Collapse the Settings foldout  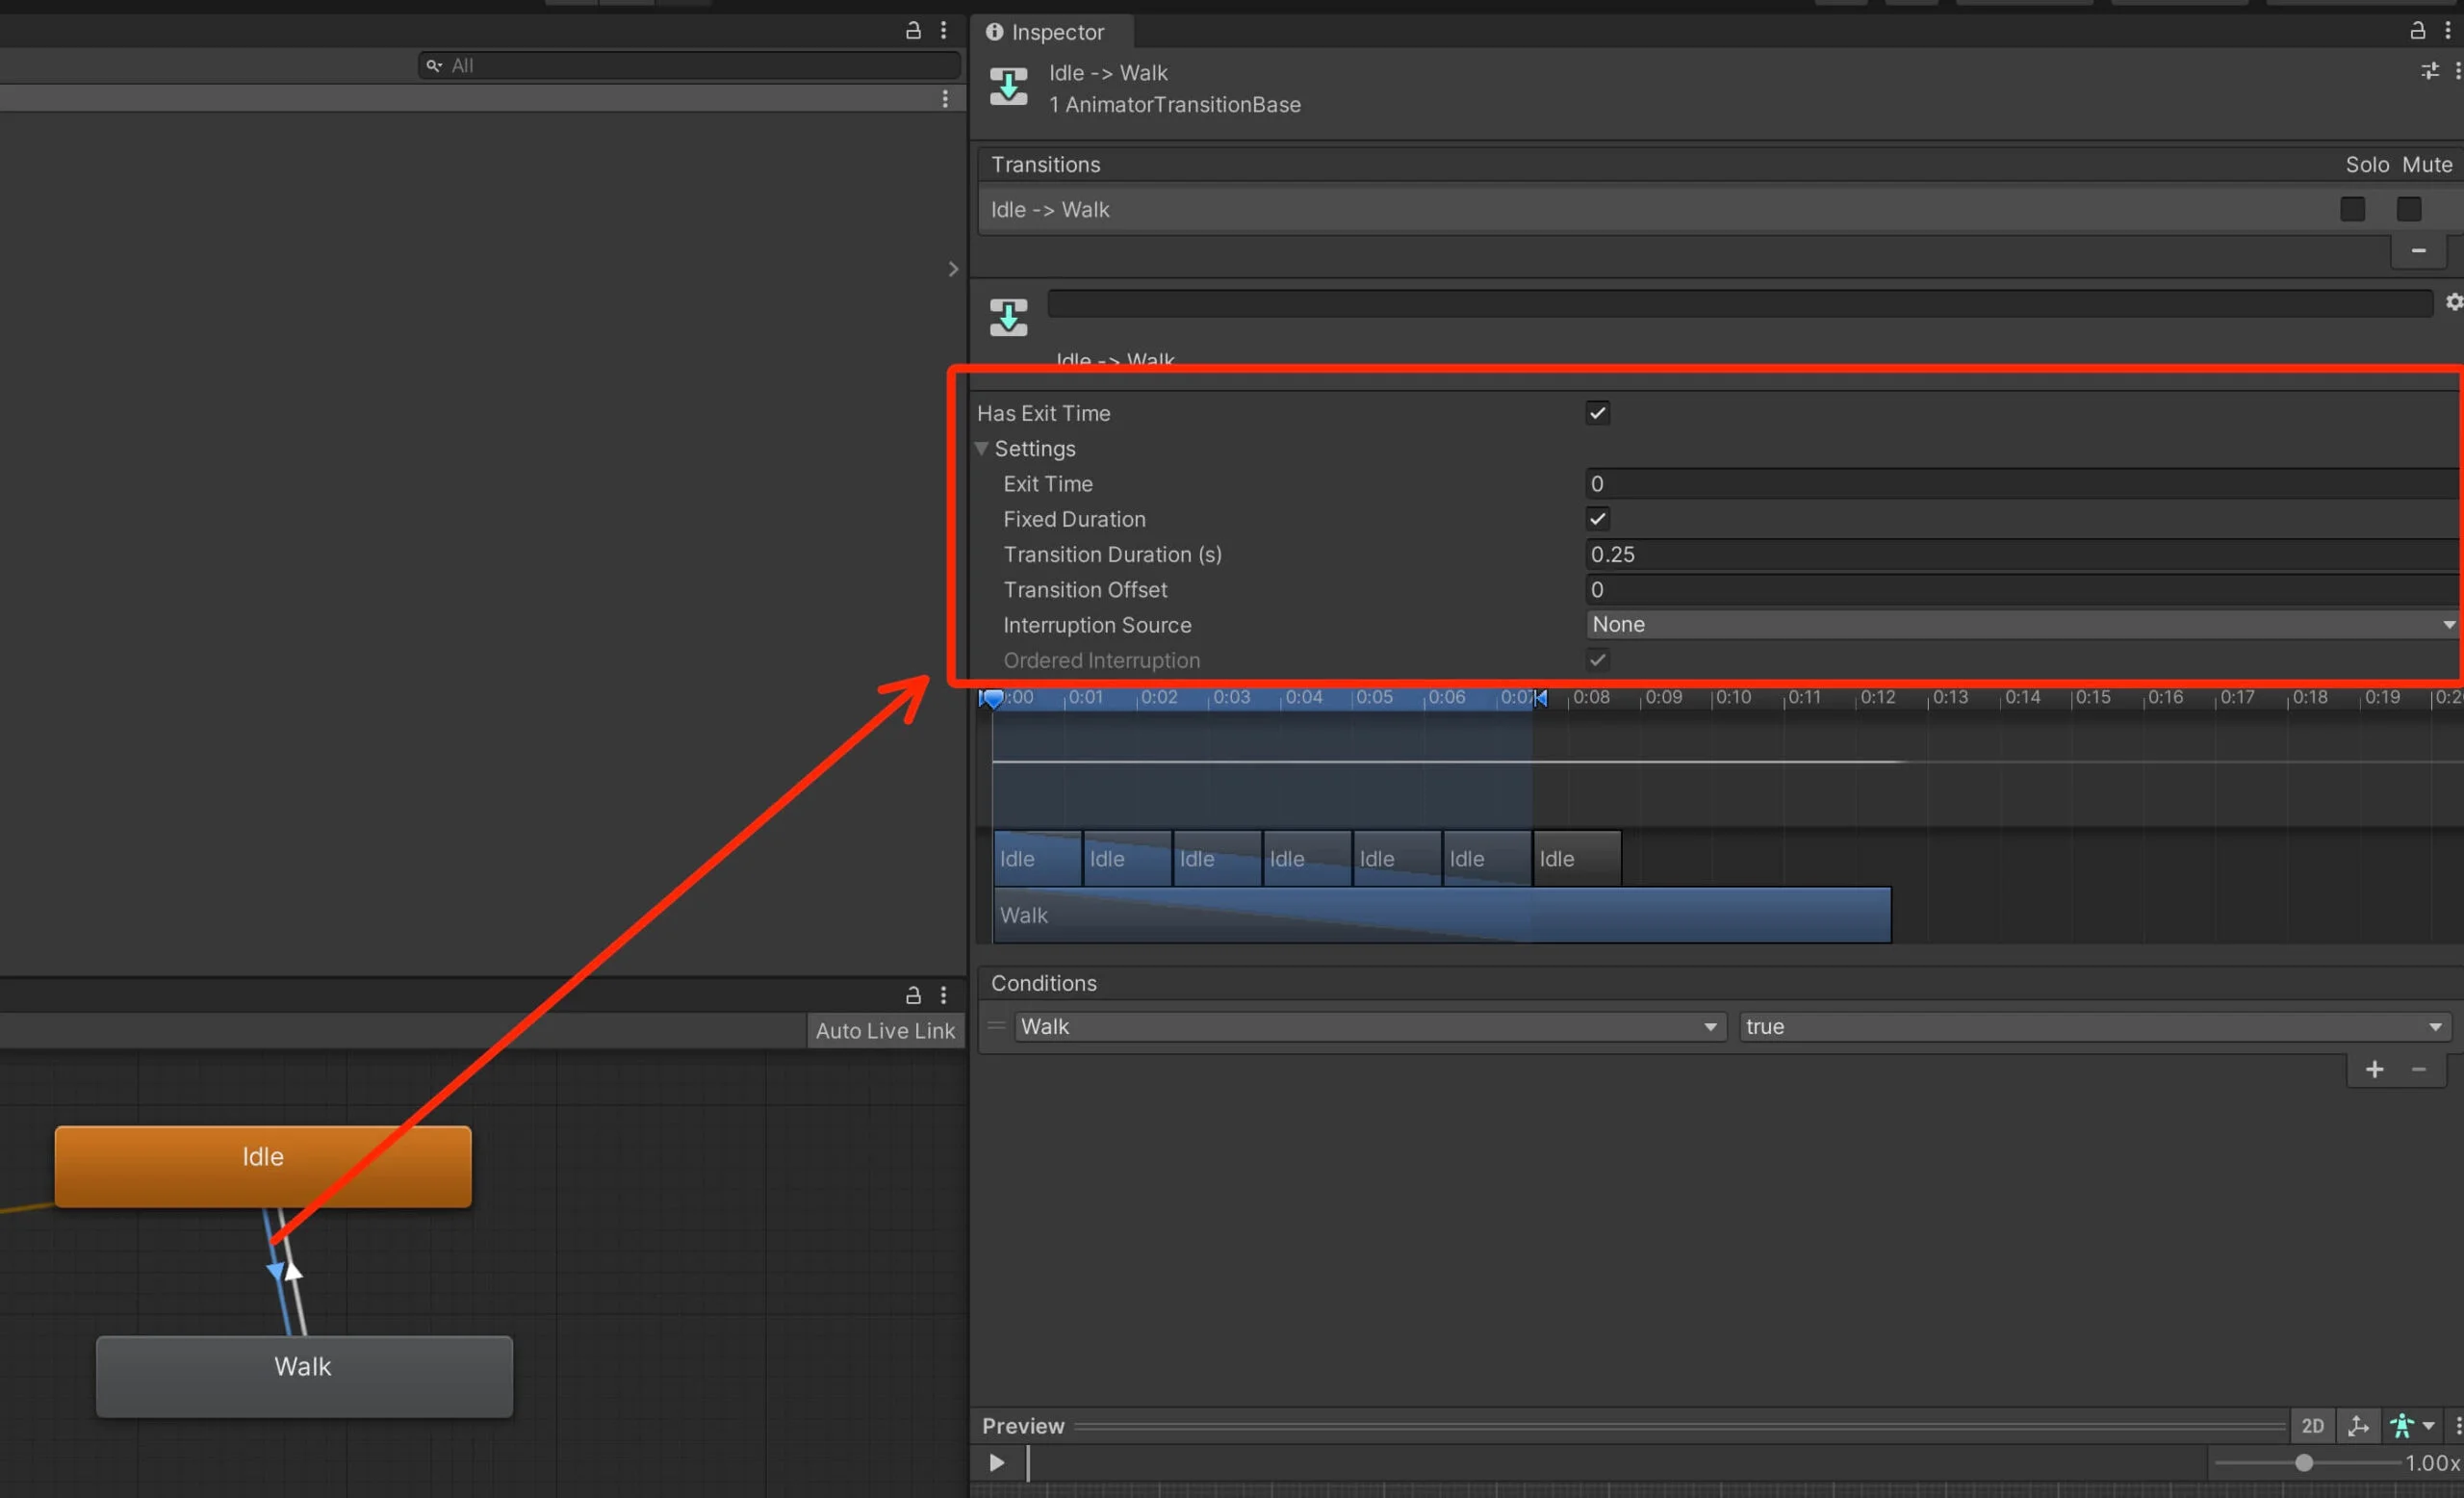tap(982, 448)
